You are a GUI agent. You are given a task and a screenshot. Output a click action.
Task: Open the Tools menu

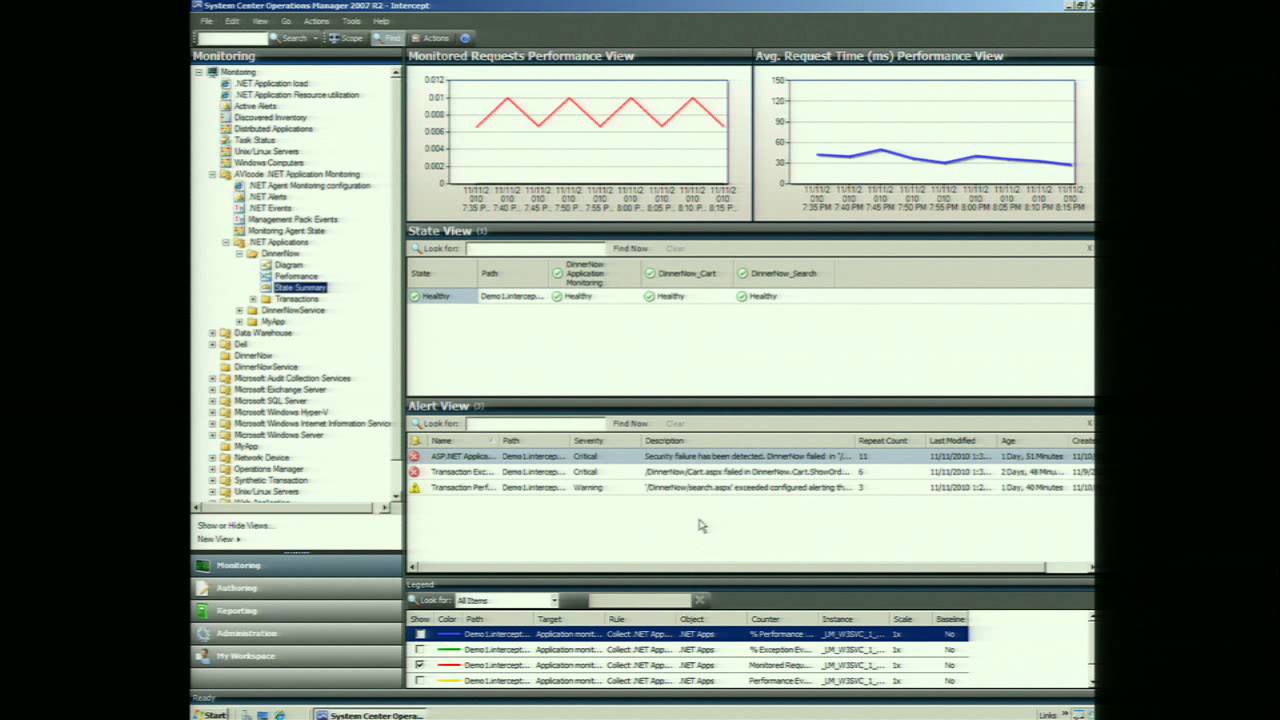351,21
